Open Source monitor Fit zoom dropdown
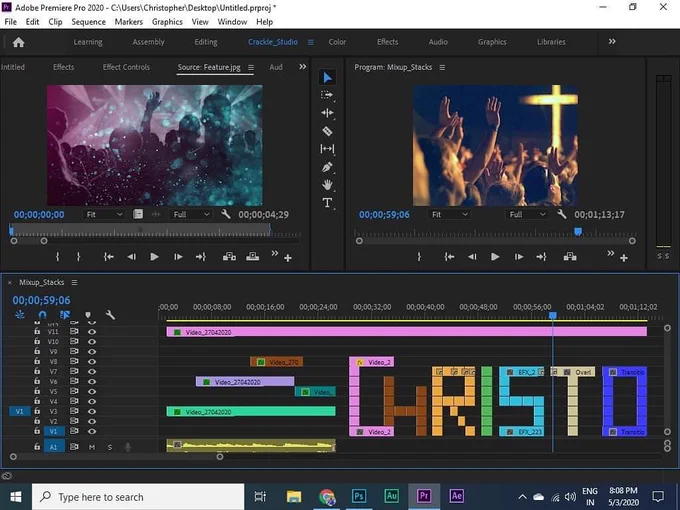The image size is (680, 510). point(104,214)
